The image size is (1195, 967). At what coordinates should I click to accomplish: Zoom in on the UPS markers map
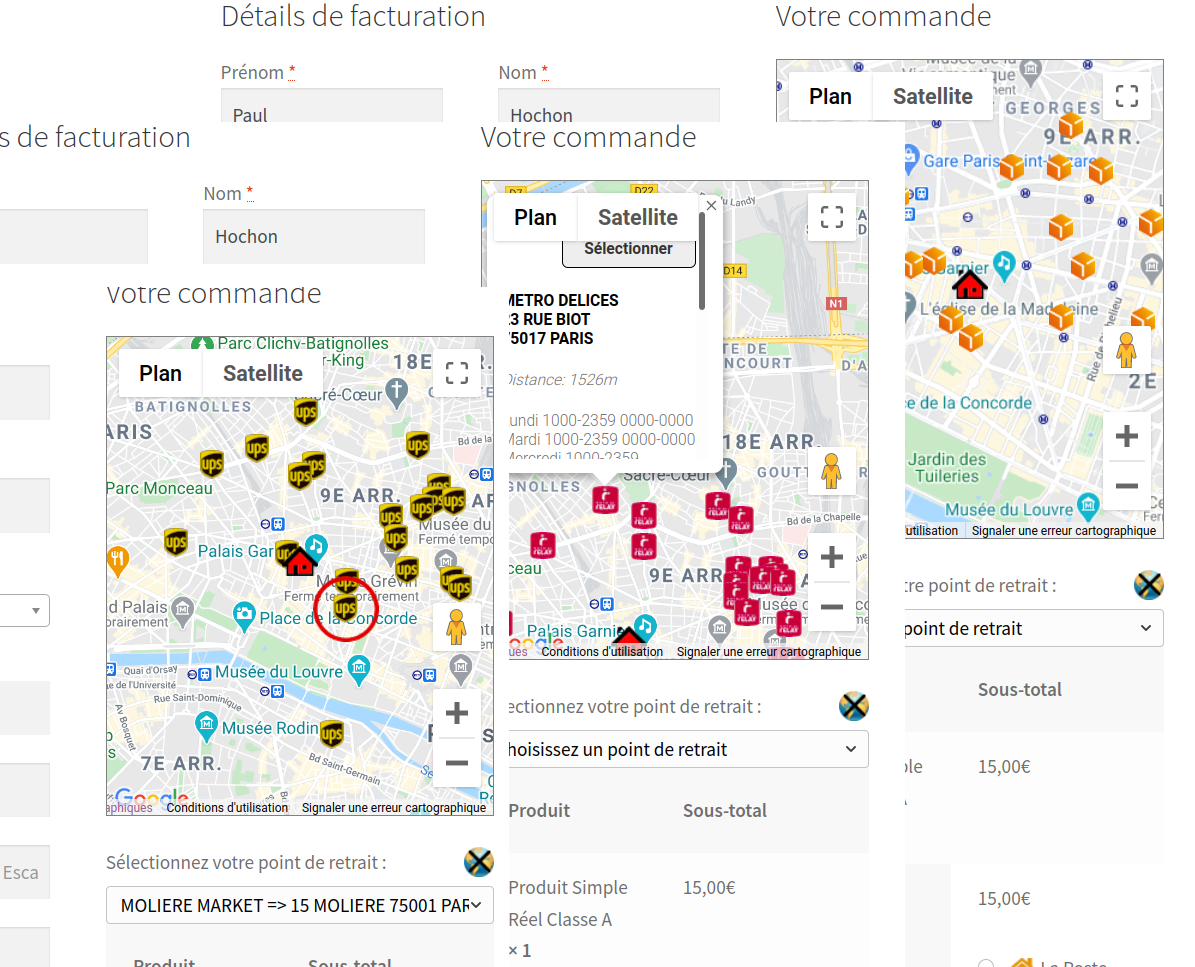click(x=457, y=713)
